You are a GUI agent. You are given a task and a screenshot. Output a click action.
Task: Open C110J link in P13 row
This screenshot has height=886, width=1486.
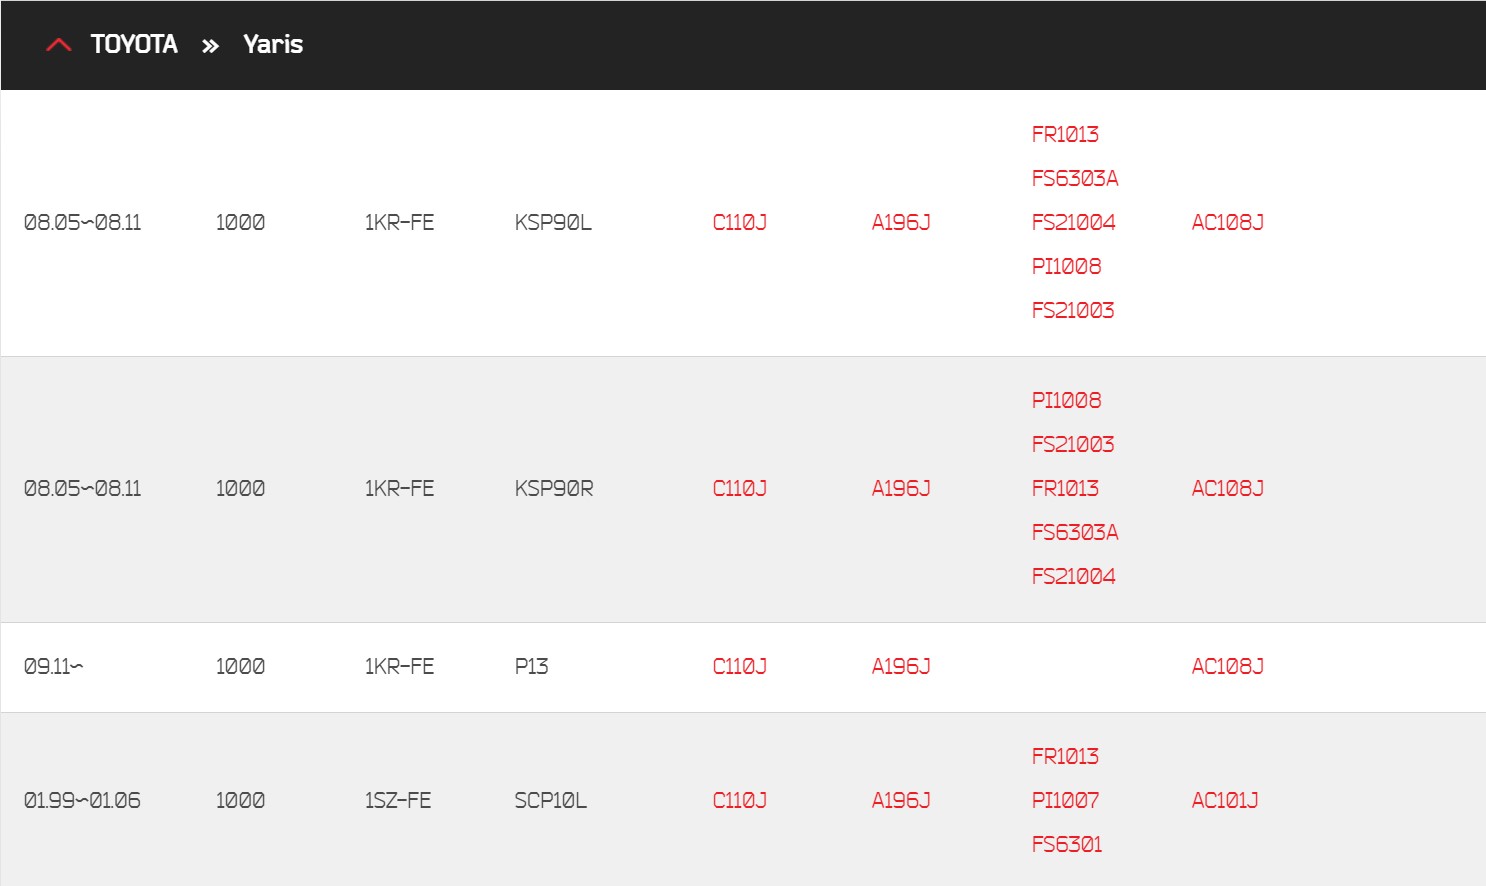pos(740,666)
